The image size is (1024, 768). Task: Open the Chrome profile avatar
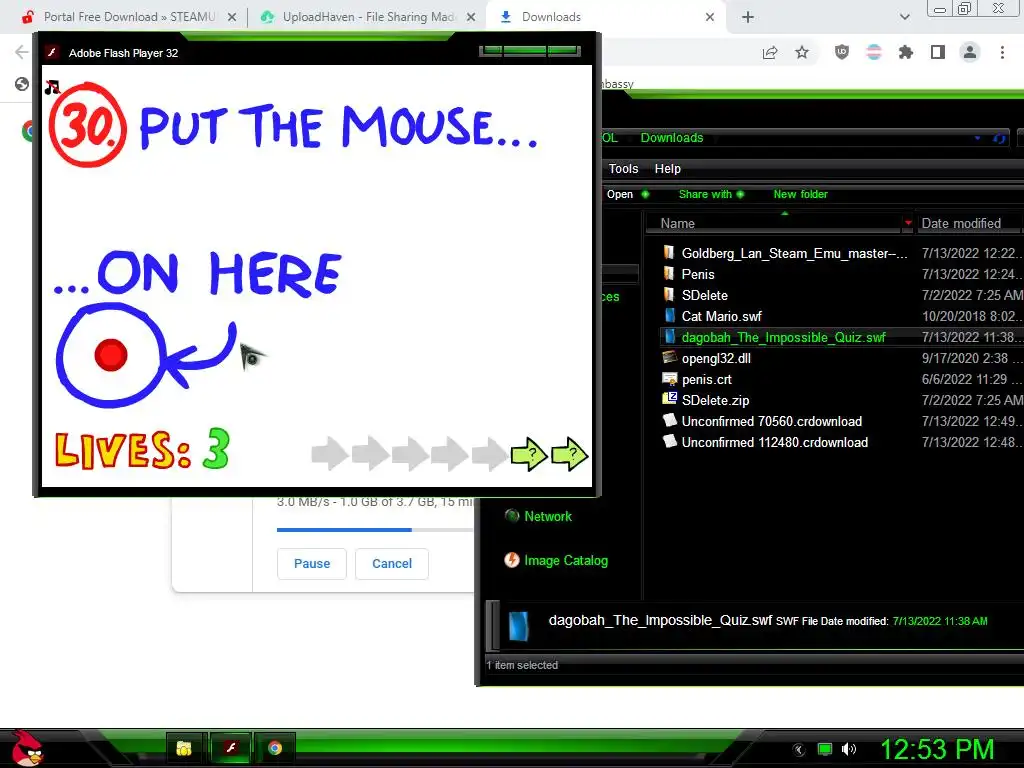[x=970, y=52]
